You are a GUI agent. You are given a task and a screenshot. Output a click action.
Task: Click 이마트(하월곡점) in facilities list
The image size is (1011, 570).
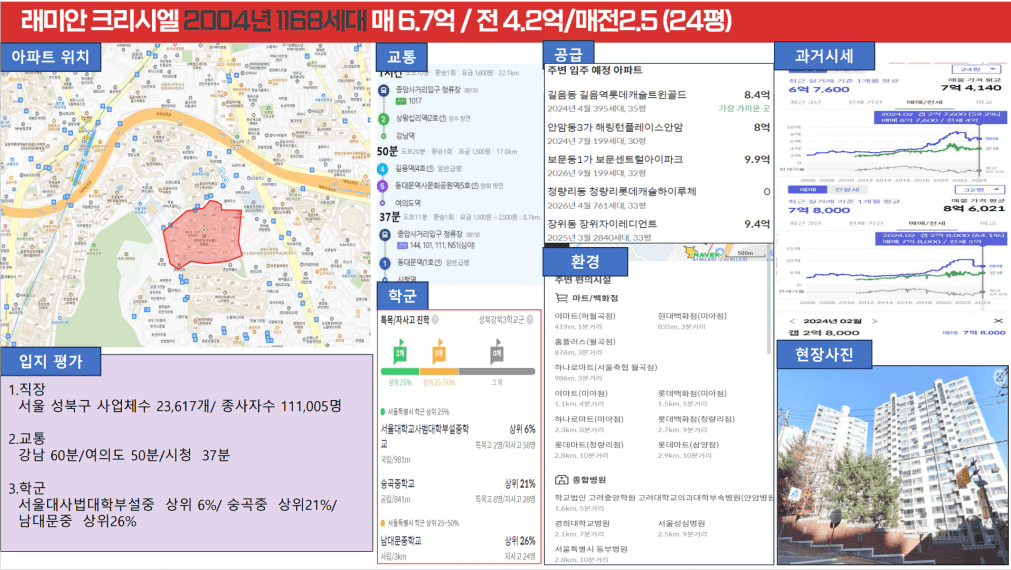(585, 316)
